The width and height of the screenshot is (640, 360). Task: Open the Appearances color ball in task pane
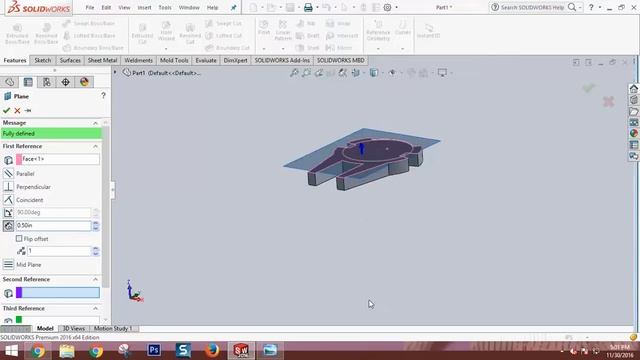pyautogui.click(x=633, y=133)
